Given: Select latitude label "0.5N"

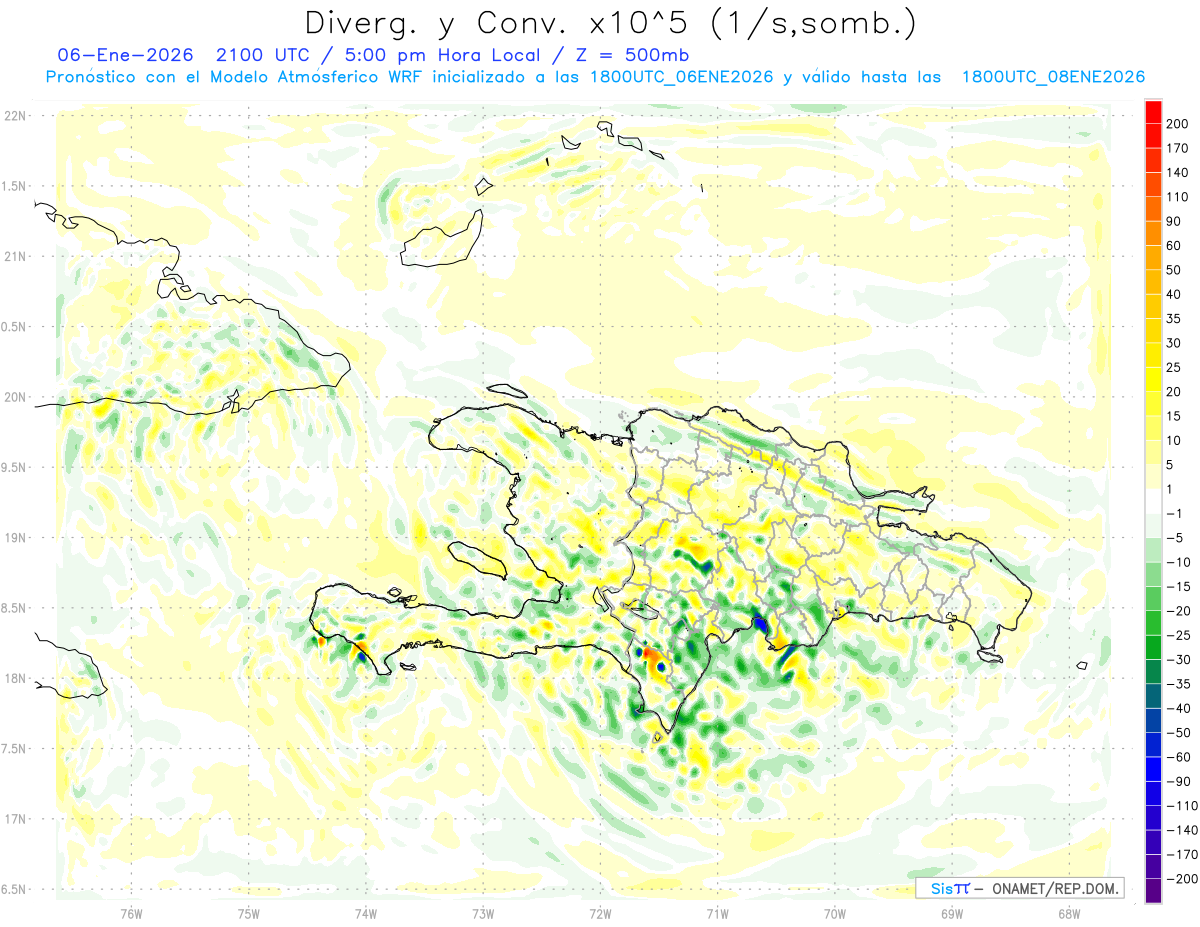Looking at the screenshot, I should [x=14, y=327].
